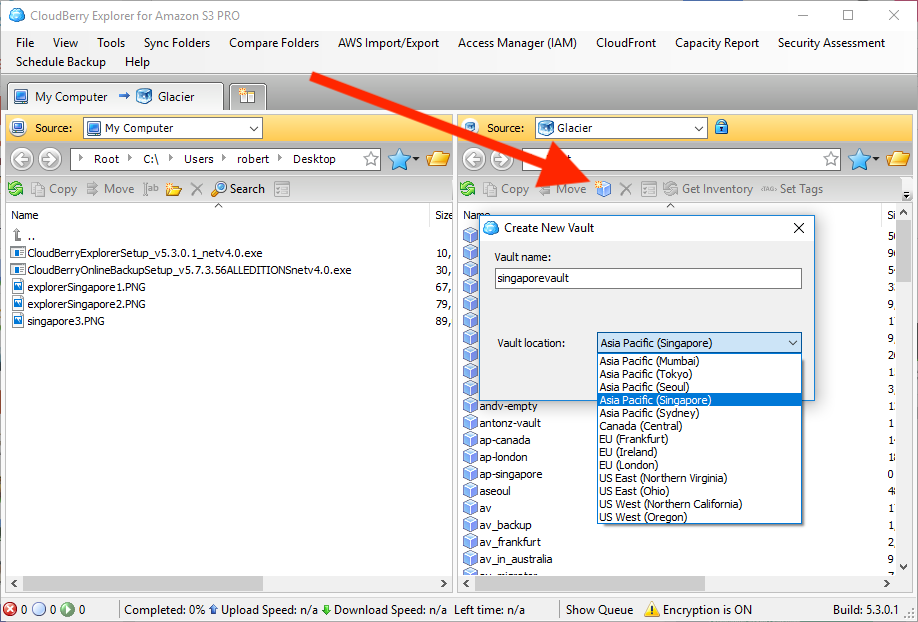
Task: Click the new folder icon in left toolbar
Action: click(173, 189)
